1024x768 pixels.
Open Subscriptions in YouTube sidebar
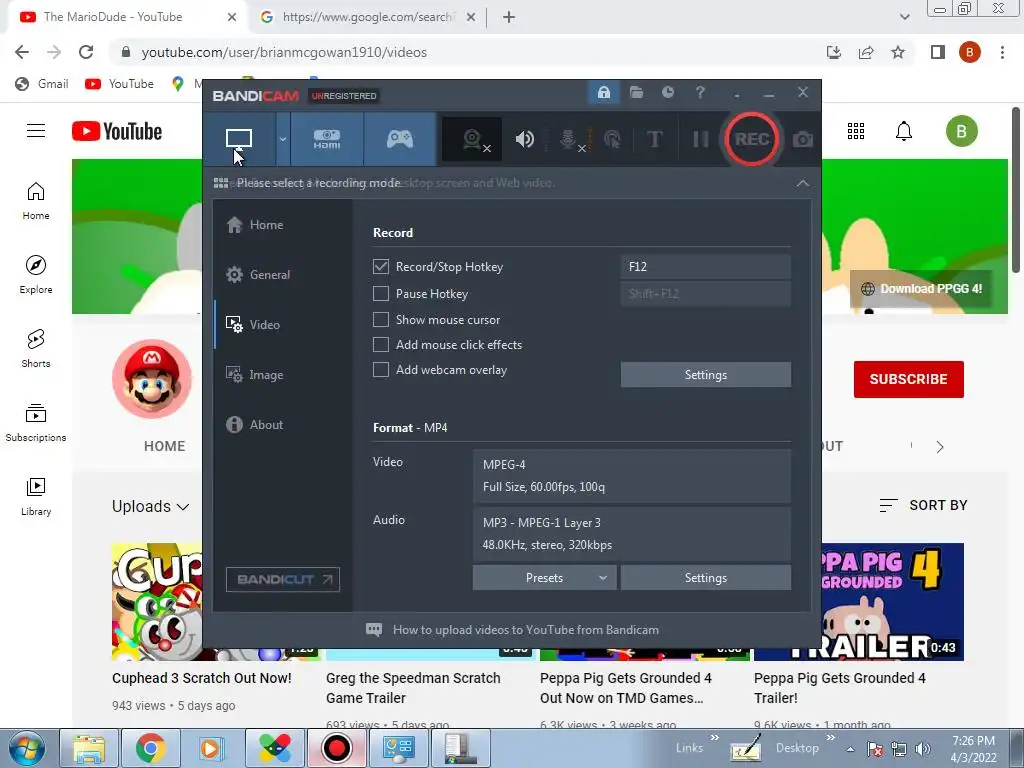coord(36,423)
